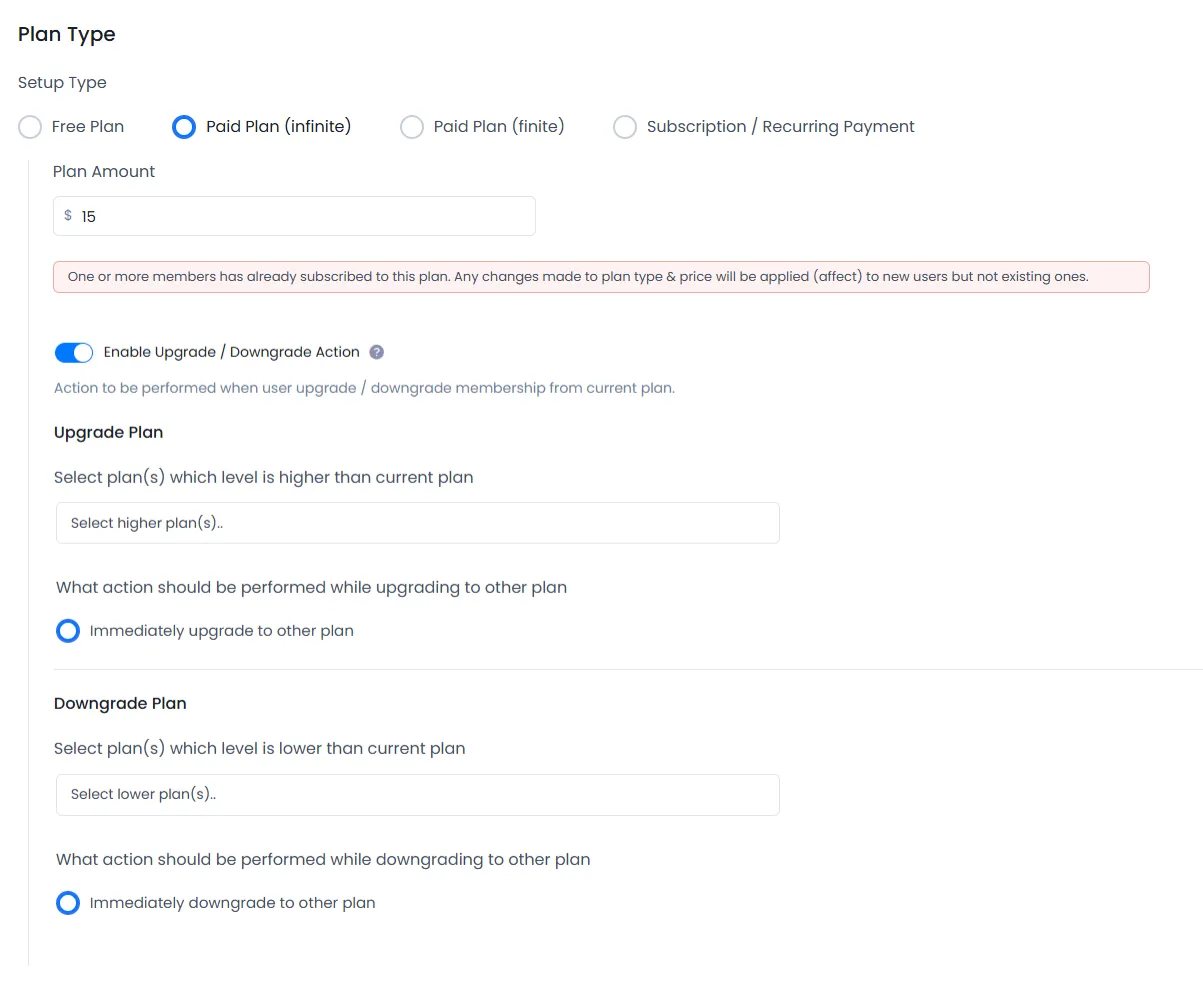This screenshot has height=987, width=1203.
Task: Click the Plan Type section heading
Action: pos(67,34)
